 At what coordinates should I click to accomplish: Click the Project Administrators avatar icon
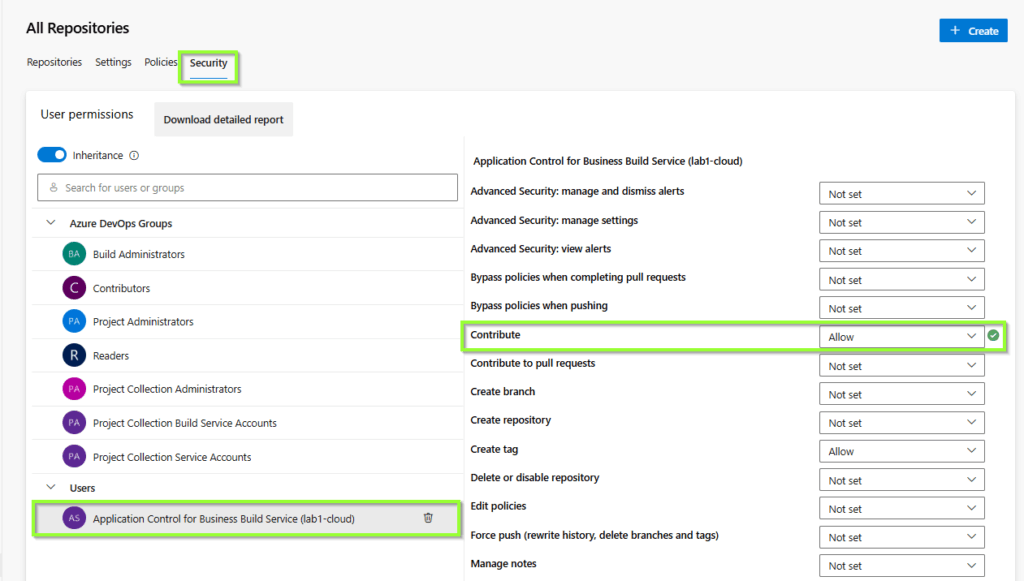click(73, 322)
